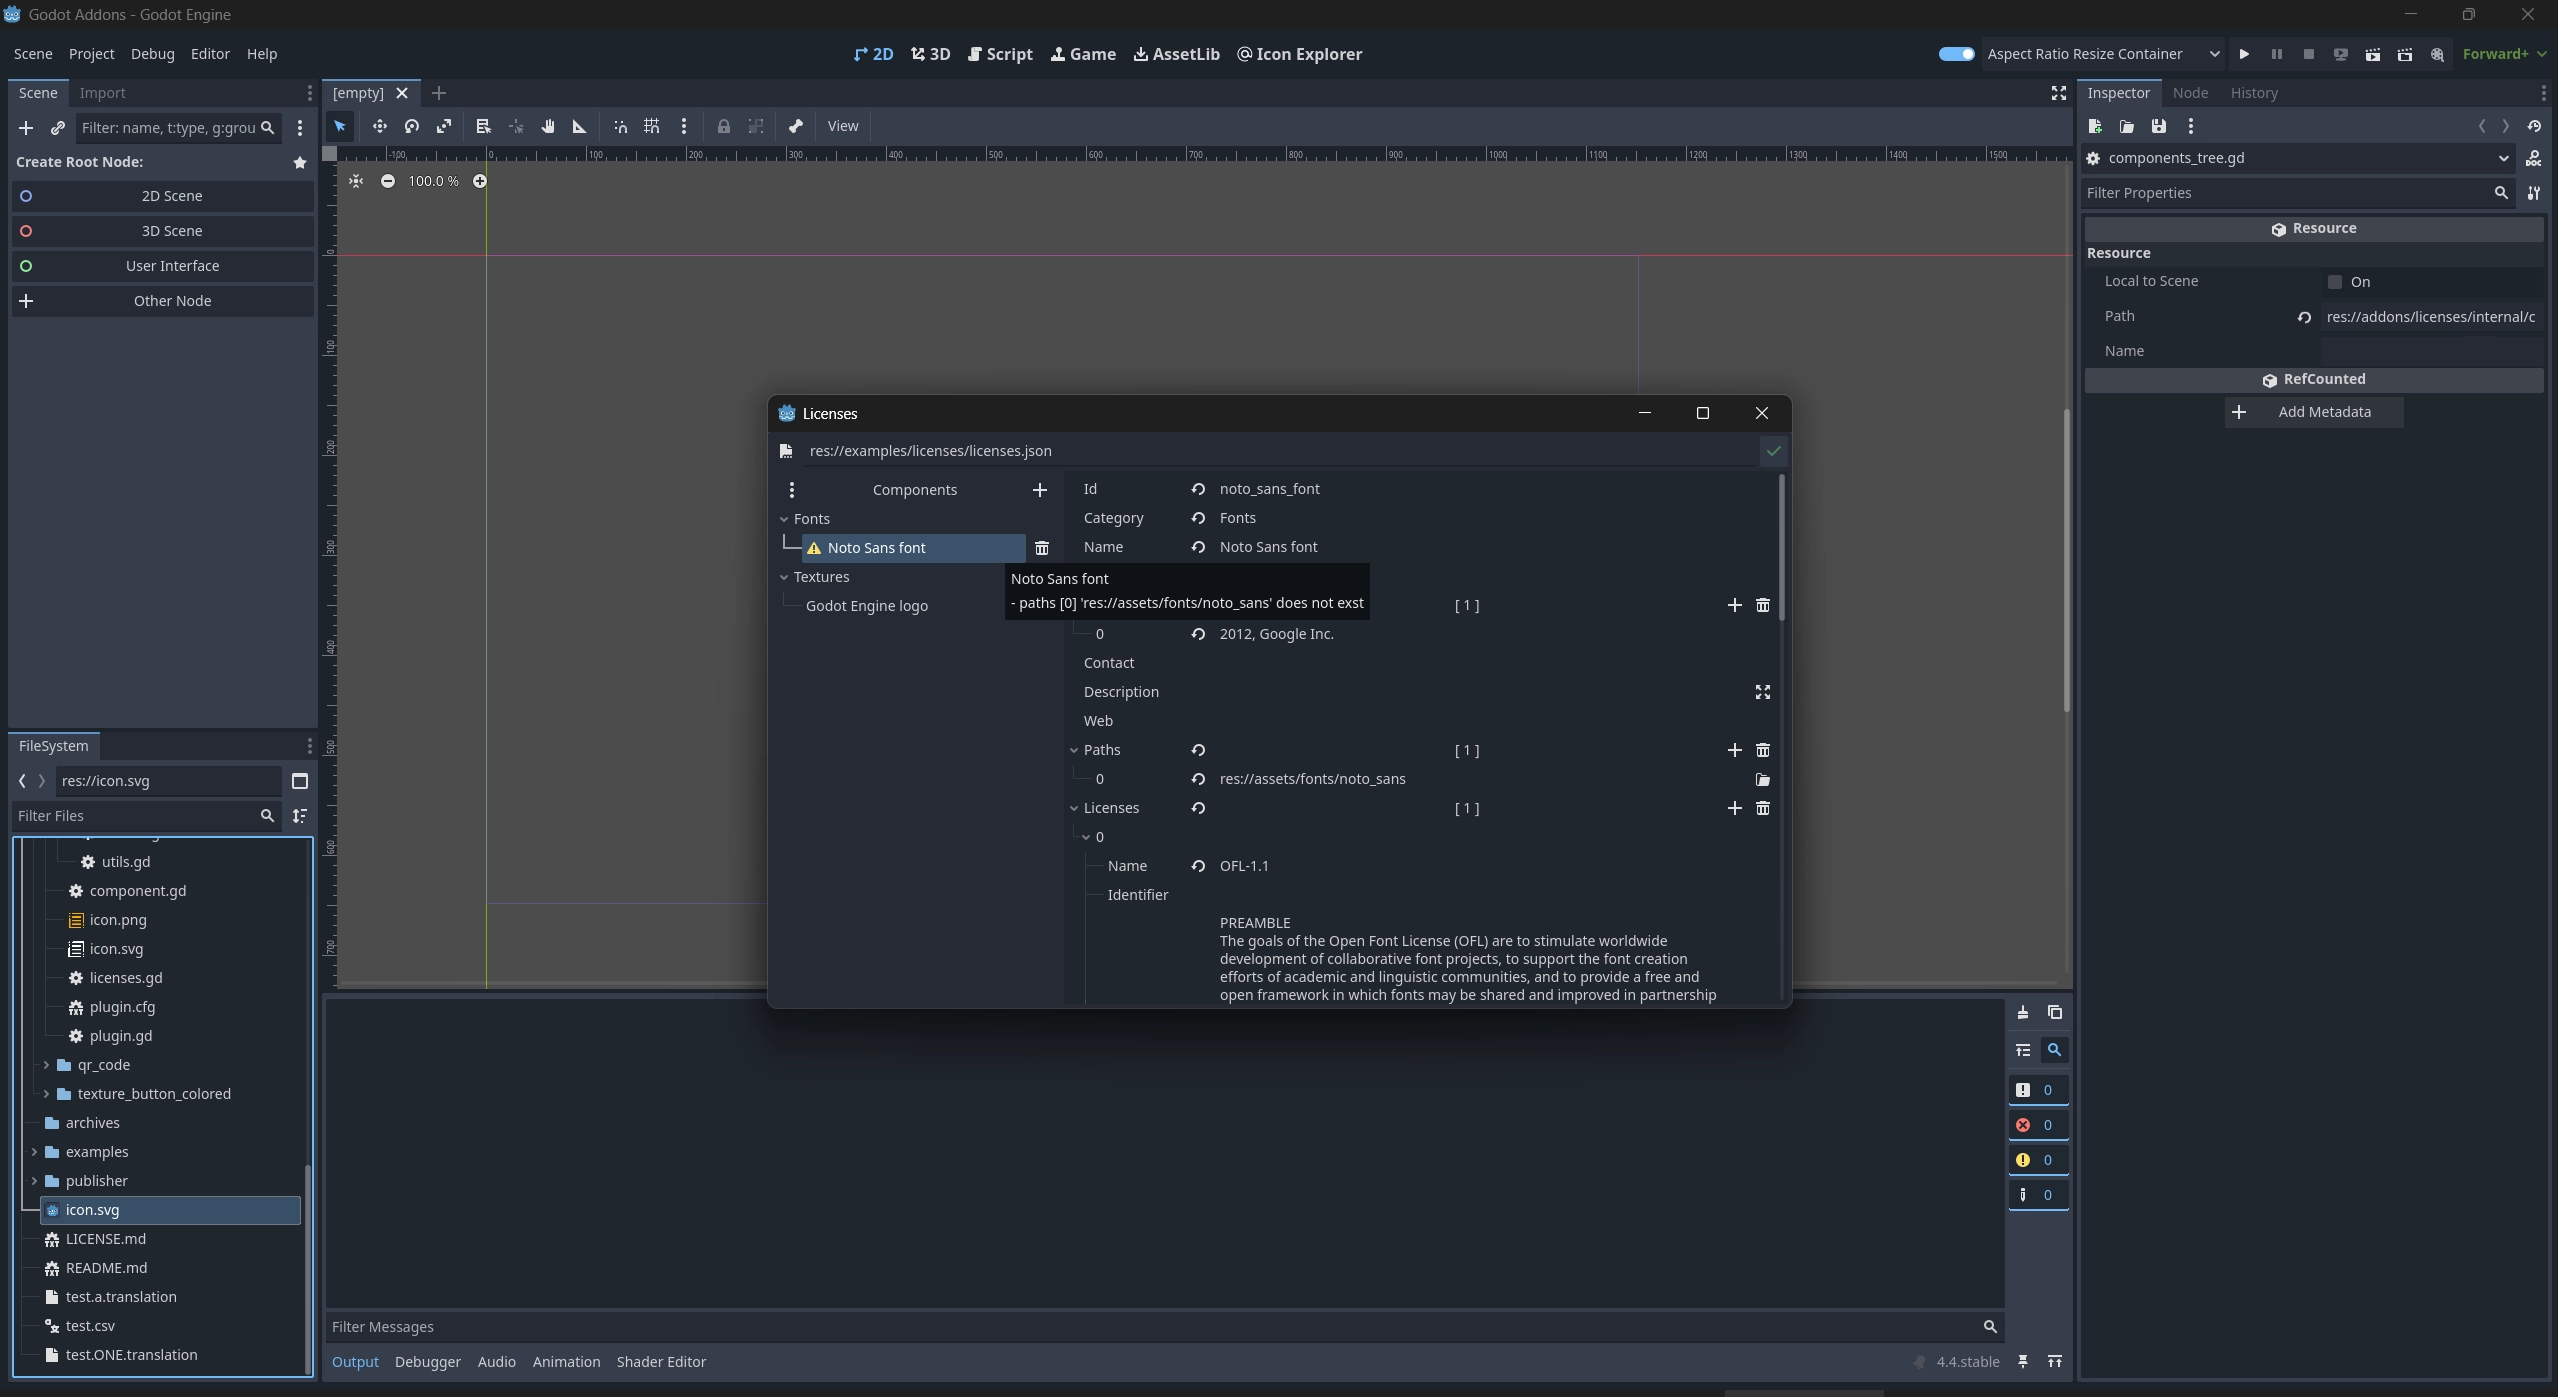This screenshot has height=1397, width=2558.
Task: Instantiate child scene with link icon
Action: (x=57, y=128)
